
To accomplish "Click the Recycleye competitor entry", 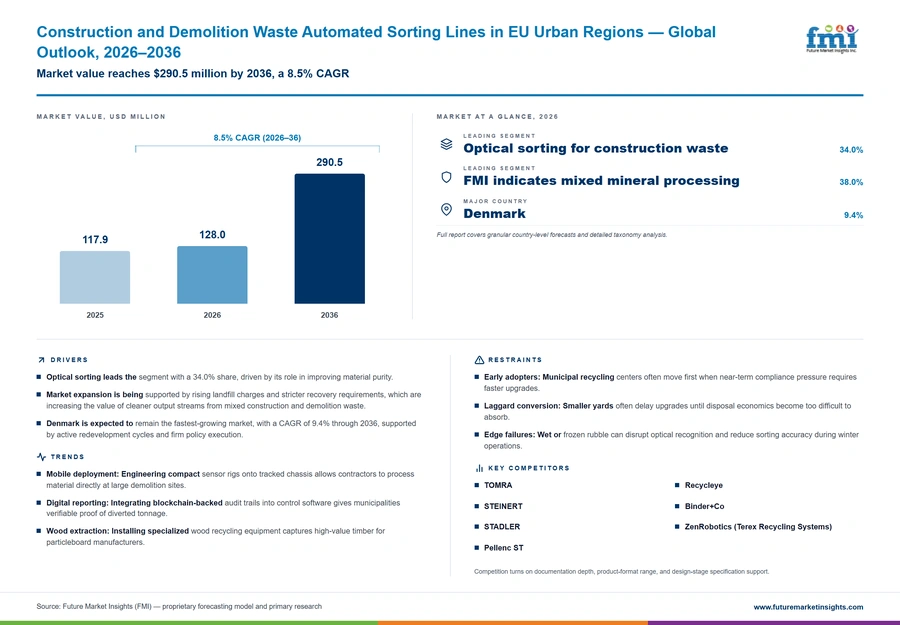I will point(703,486).
